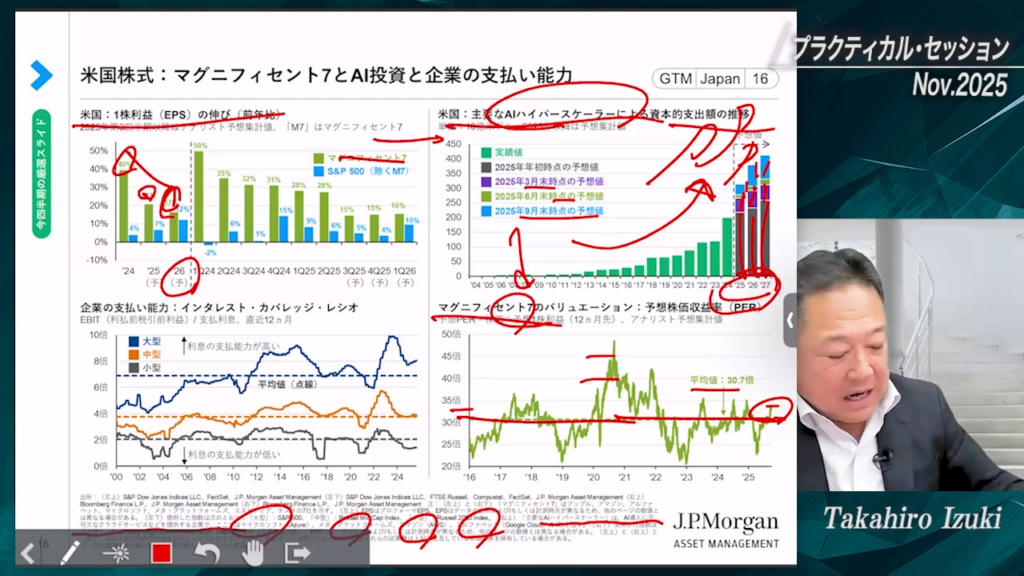Screen dimensions: 1024x576
Task: Click Japan label in header badge
Action: (720, 79)
